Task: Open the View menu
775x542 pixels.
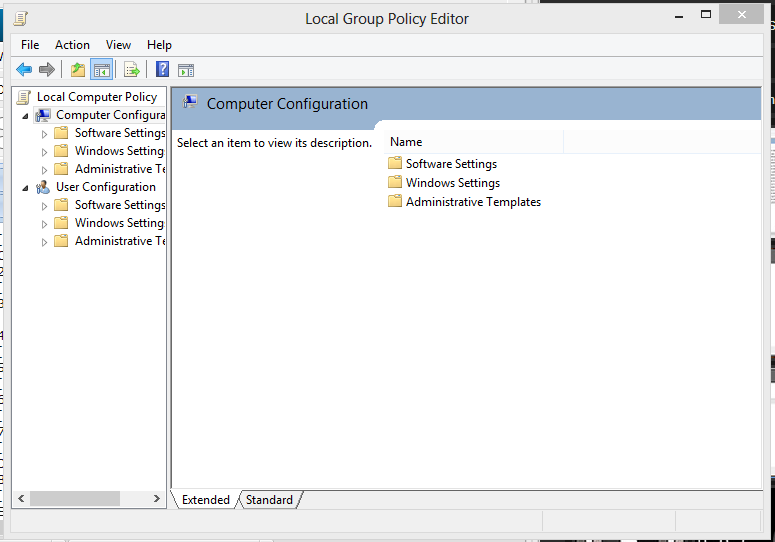Action: point(118,45)
